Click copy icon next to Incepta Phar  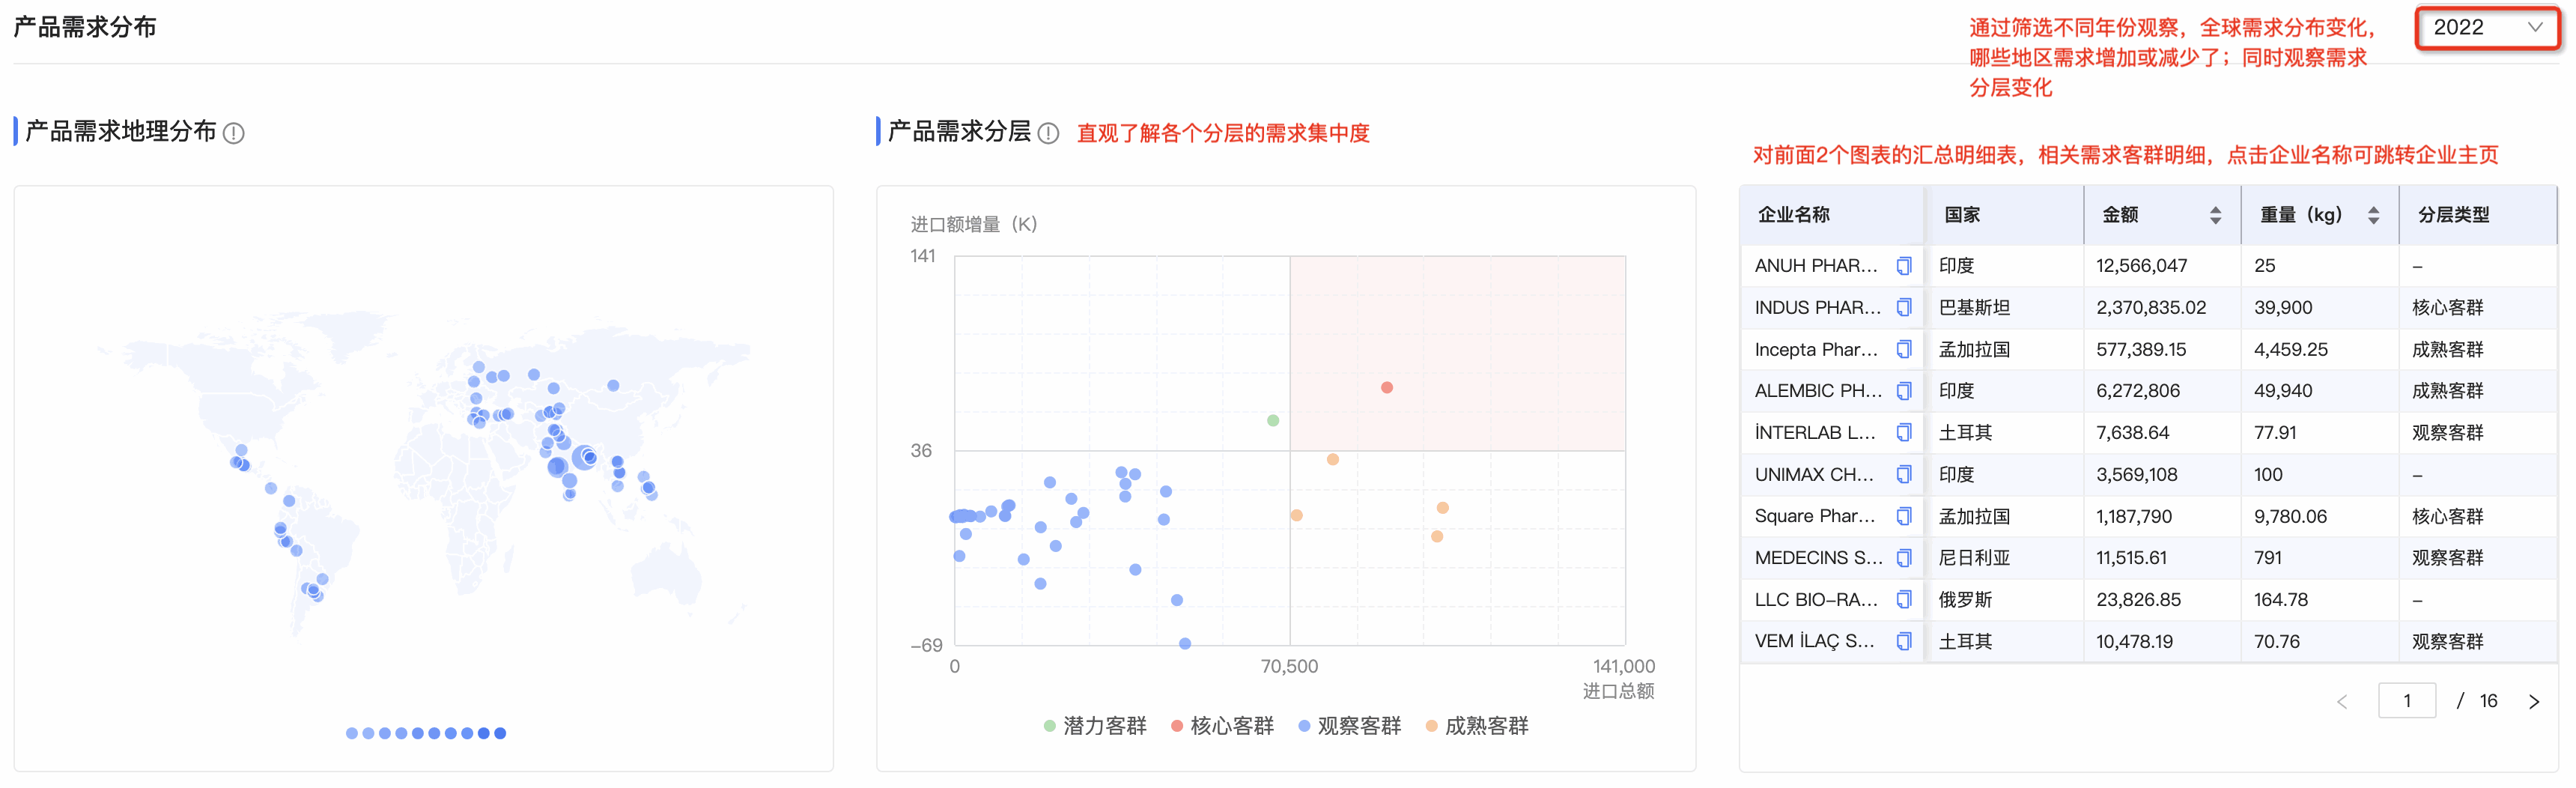tap(1903, 349)
